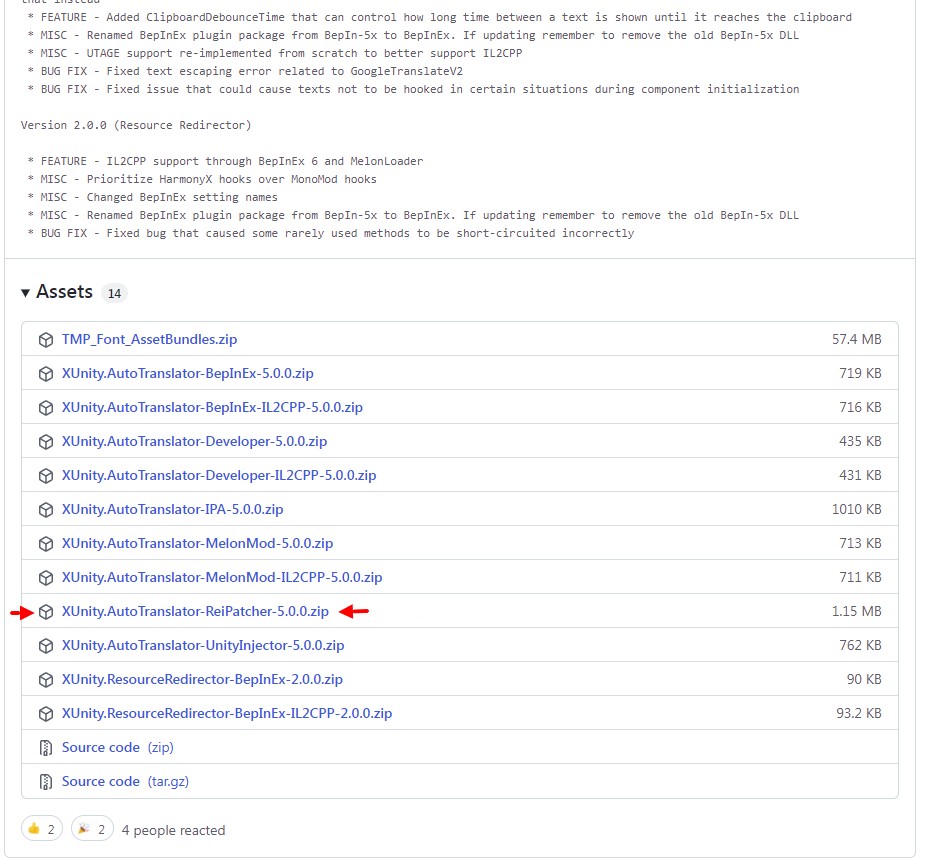
Task: Click package icon beside AutoTranslator-Developer-5.0.0.zip
Action: [x=46, y=442]
